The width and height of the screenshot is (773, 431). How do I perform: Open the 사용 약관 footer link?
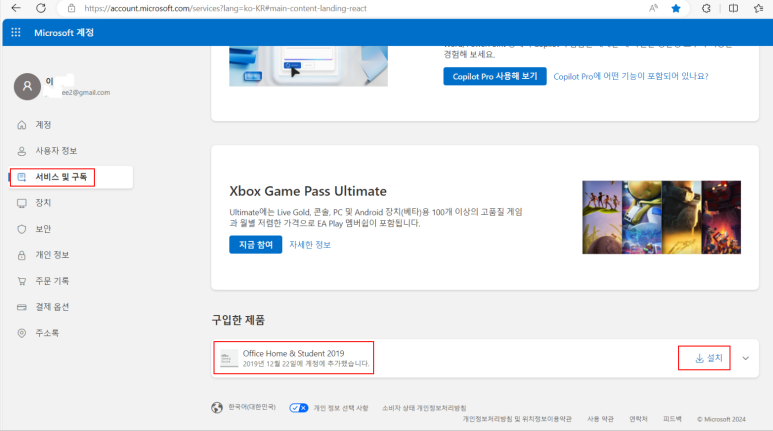600,419
